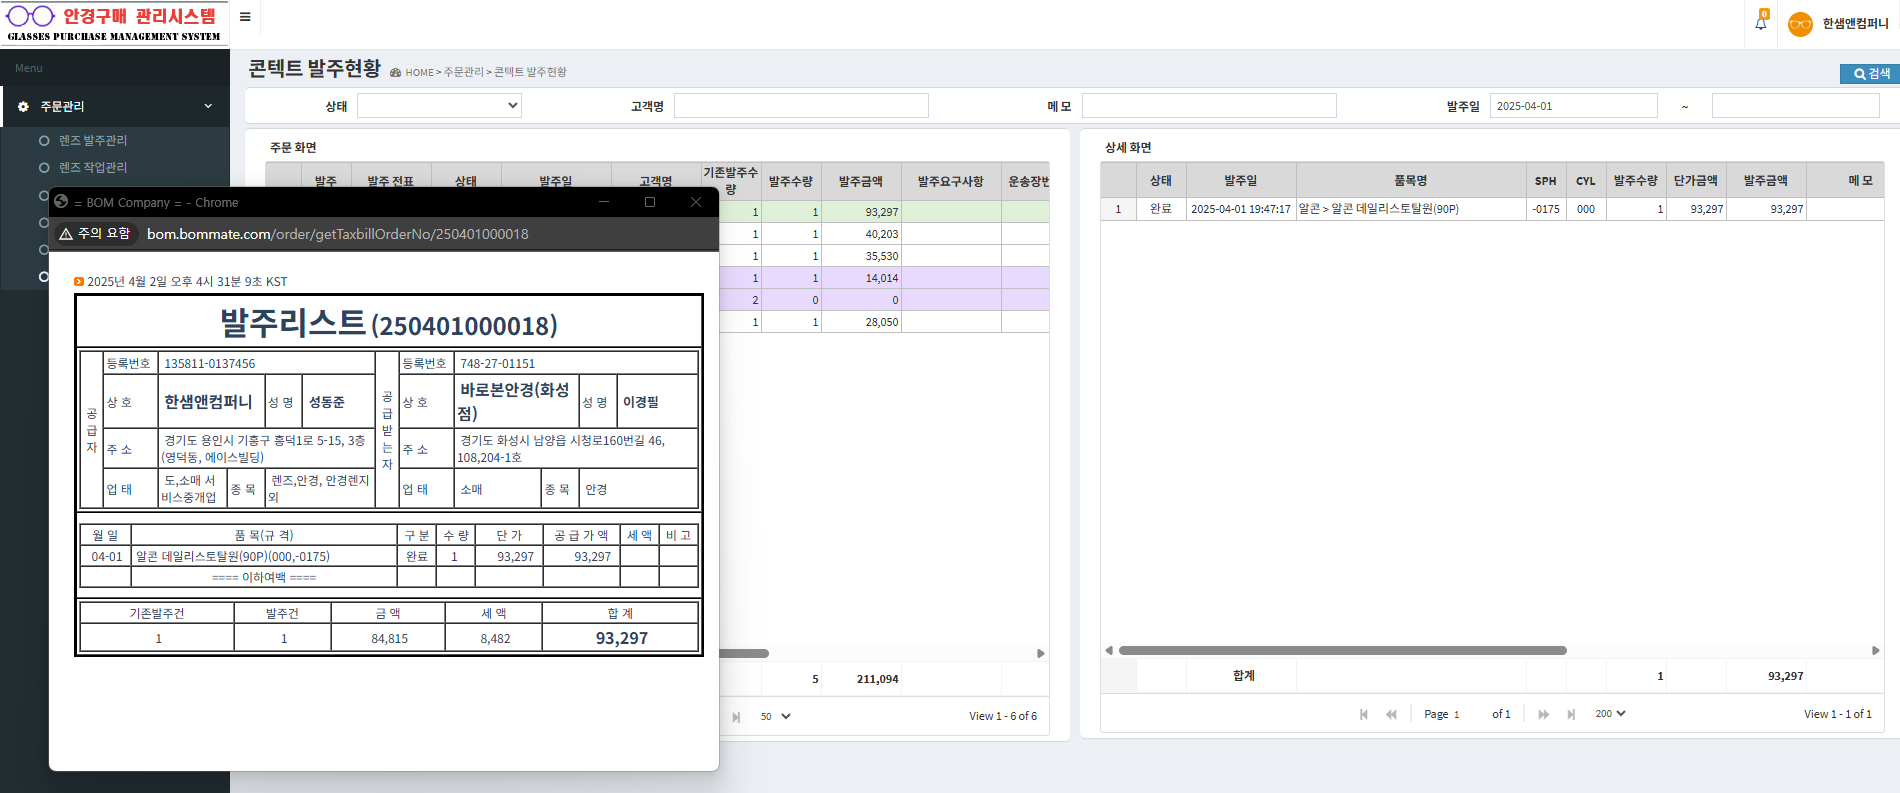Go to first page in detail pager
Screen dimensions: 1900x793
1364,714
